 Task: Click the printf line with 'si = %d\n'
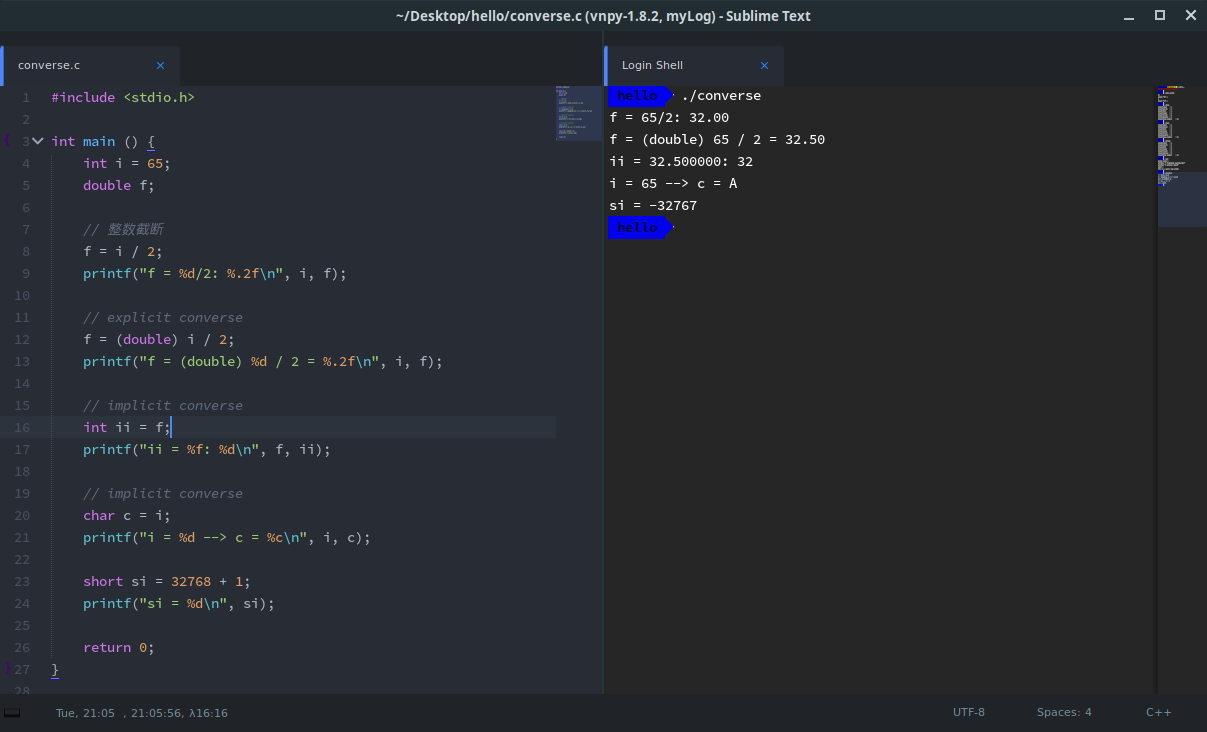179,603
